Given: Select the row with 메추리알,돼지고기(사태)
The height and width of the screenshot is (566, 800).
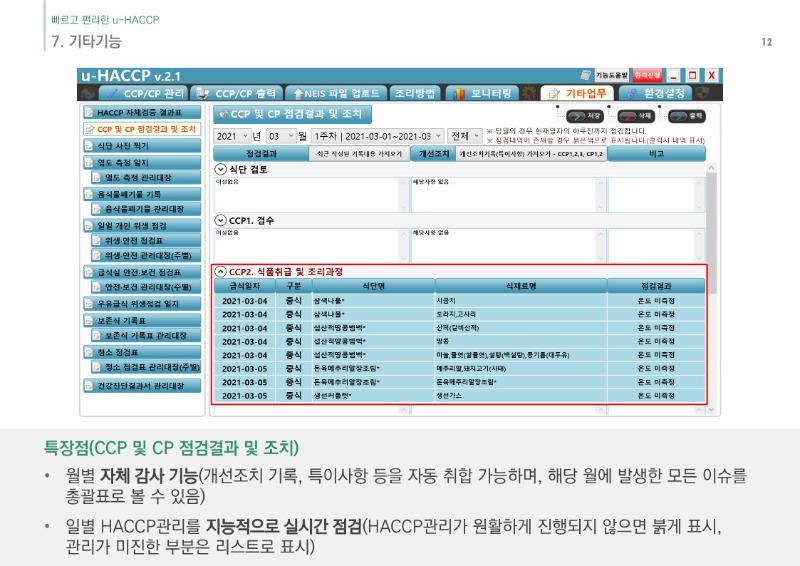Looking at the screenshot, I should coord(460,368).
